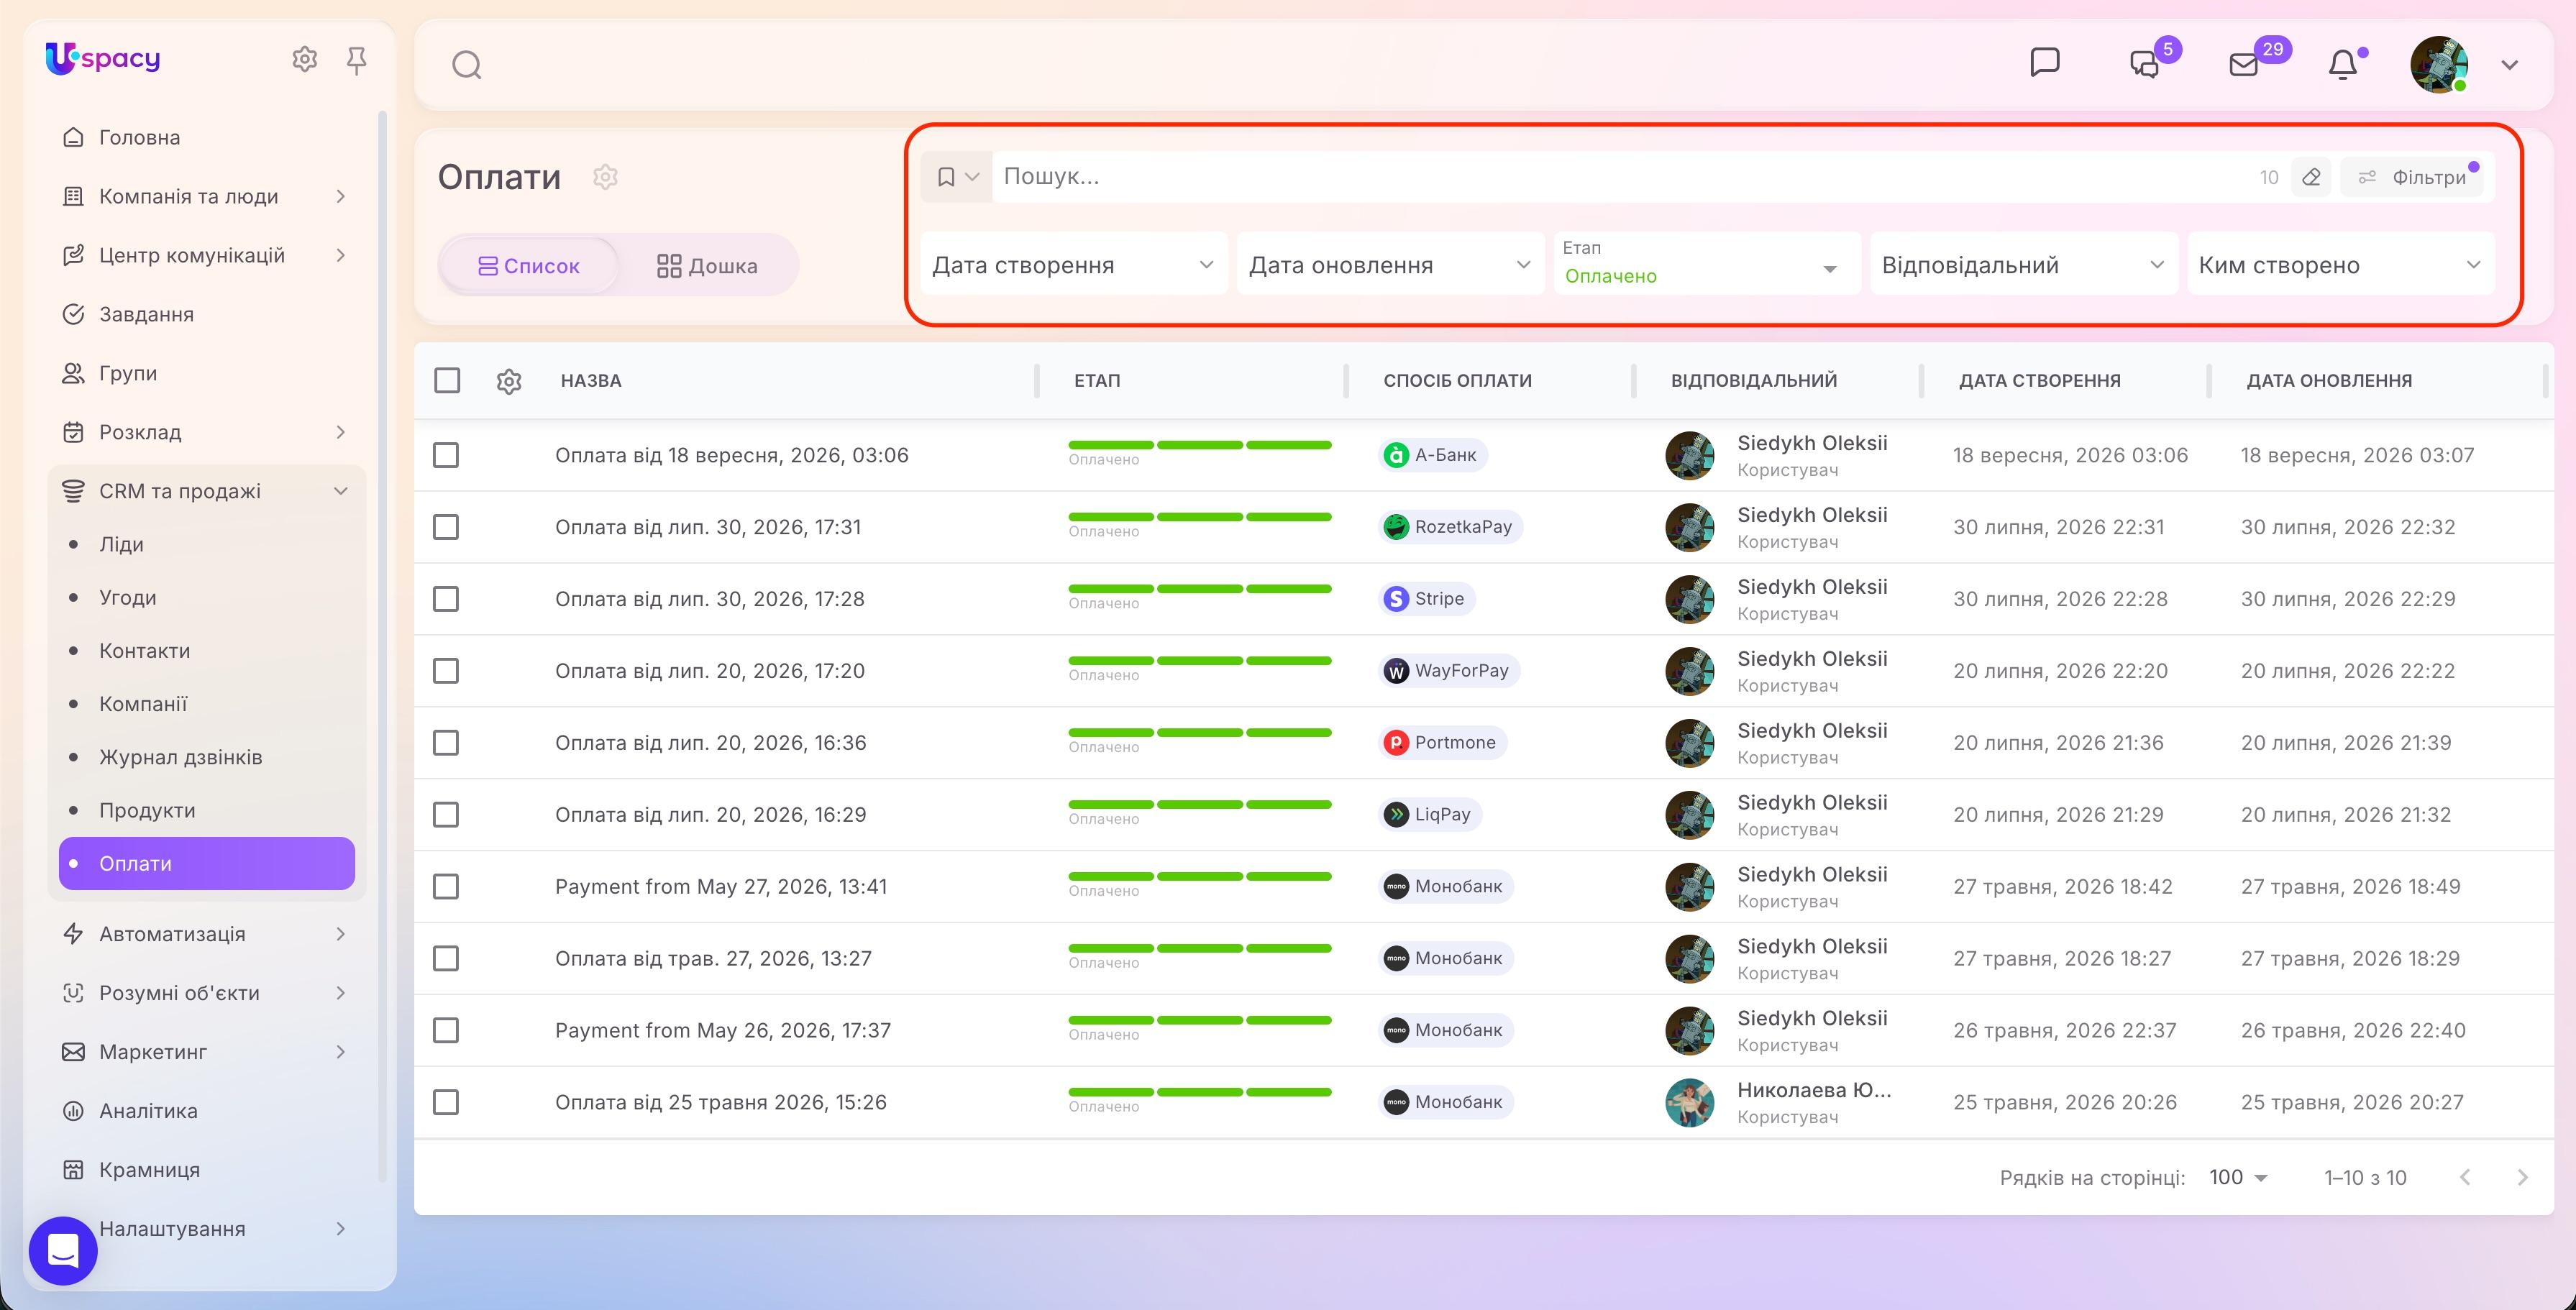This screenshot has height=1310, width=2576.
Task: Switch to Дошка view tab
Action: click(x=707, y=266)
